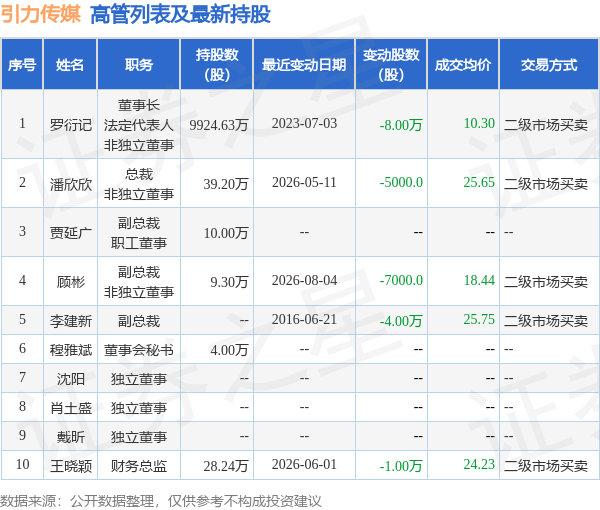Click the date 2023-07-03

304,123
